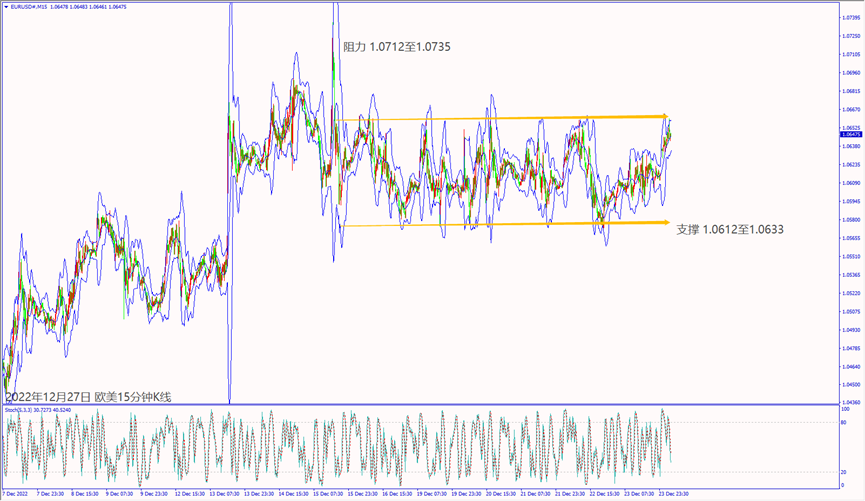Click the 2022年12月27日 欧美15分钟K线 caption
865x501 pixels.
(x=88, y=397)
